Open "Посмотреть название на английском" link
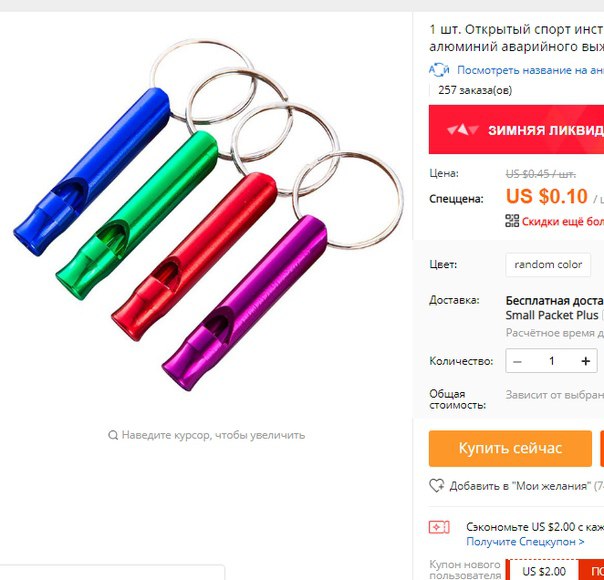604x580 pixels. pos(530,70)
